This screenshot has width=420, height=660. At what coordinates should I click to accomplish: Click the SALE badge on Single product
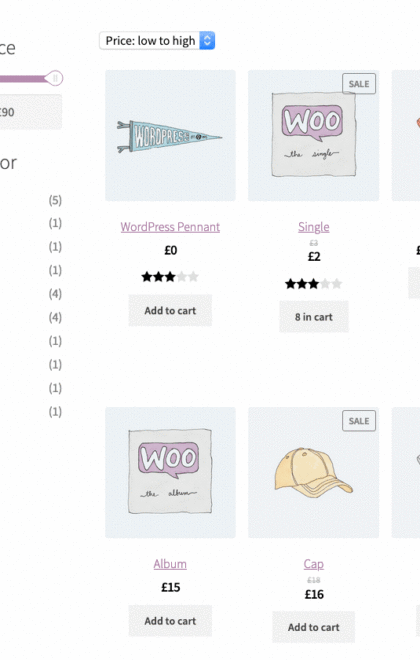[x=359, y=84]
